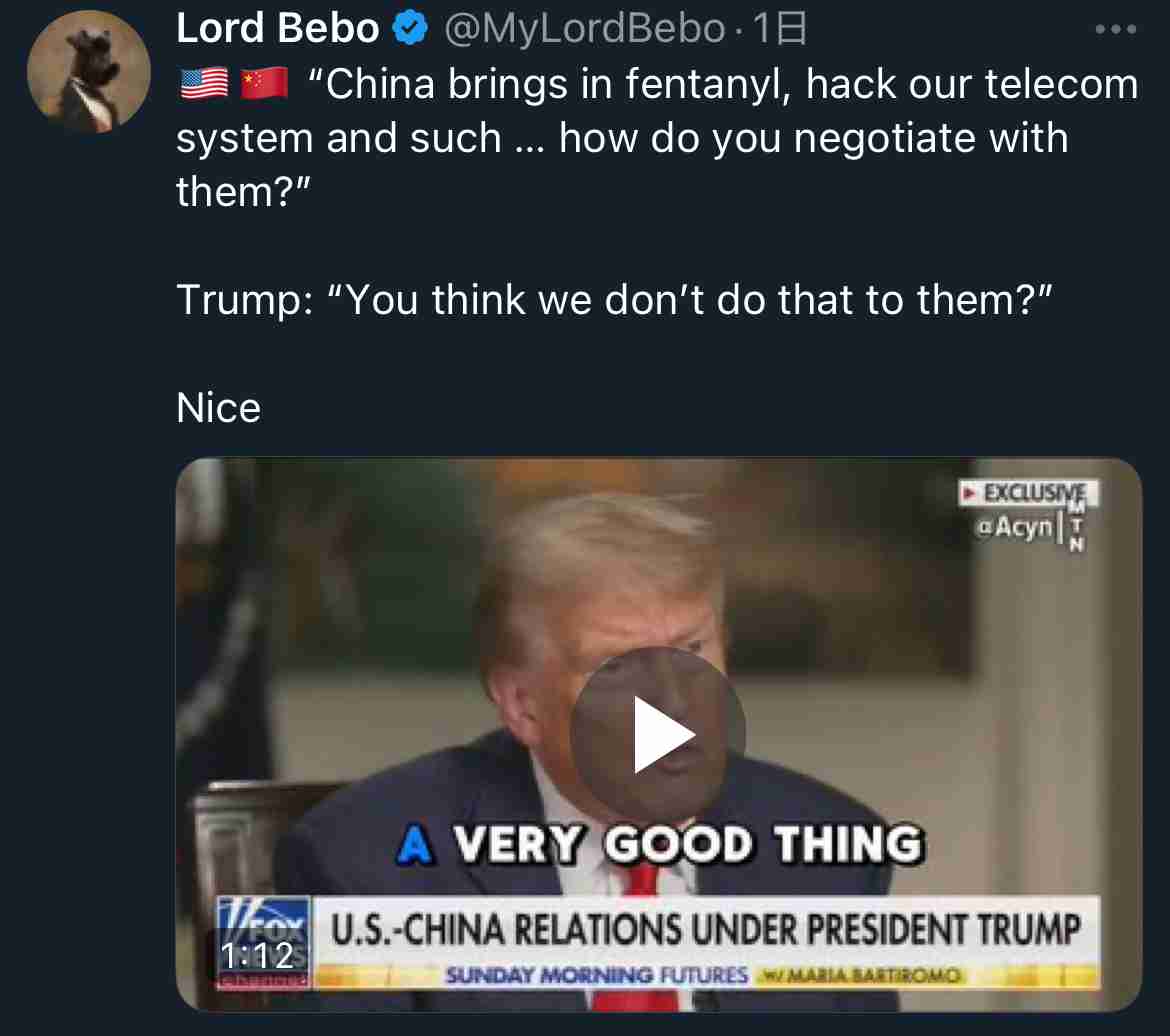
Task: Click the China flag emoji
Action: coord(264,83)
